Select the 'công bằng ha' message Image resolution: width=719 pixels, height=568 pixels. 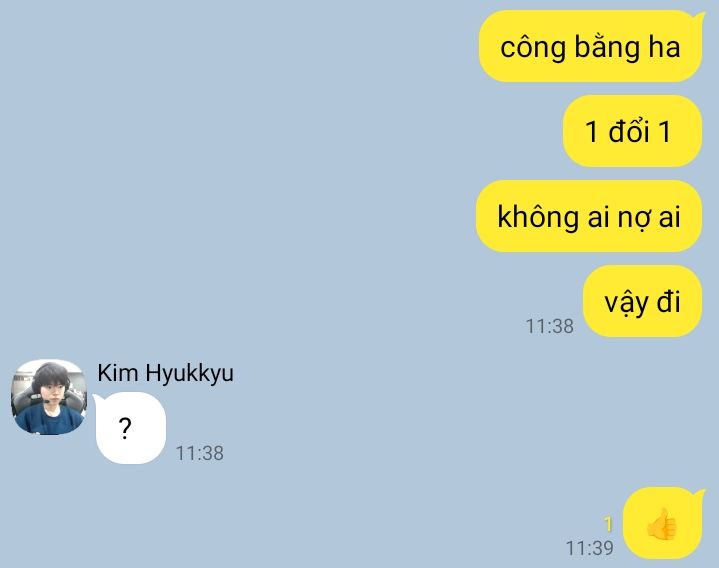[x=591, y=46]
